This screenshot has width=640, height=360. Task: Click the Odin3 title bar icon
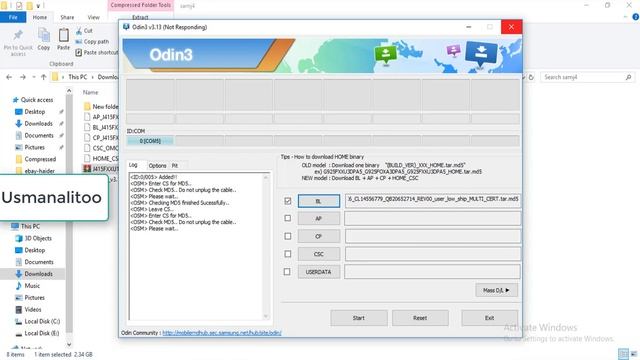click(126, 27)
